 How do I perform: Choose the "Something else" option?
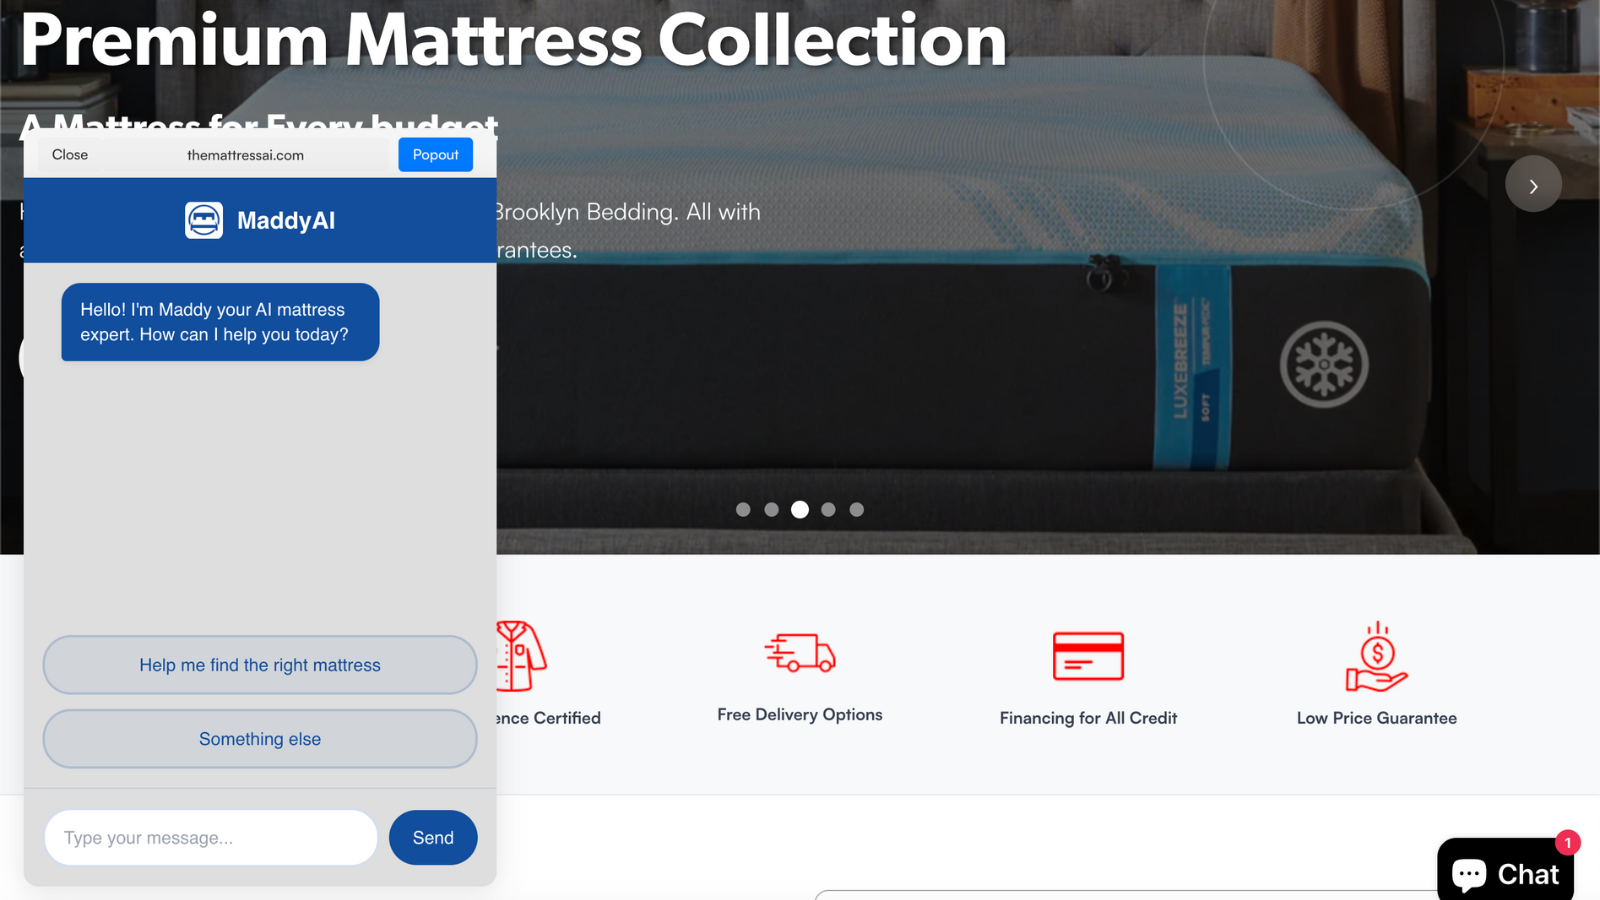[x=260, y=739]
